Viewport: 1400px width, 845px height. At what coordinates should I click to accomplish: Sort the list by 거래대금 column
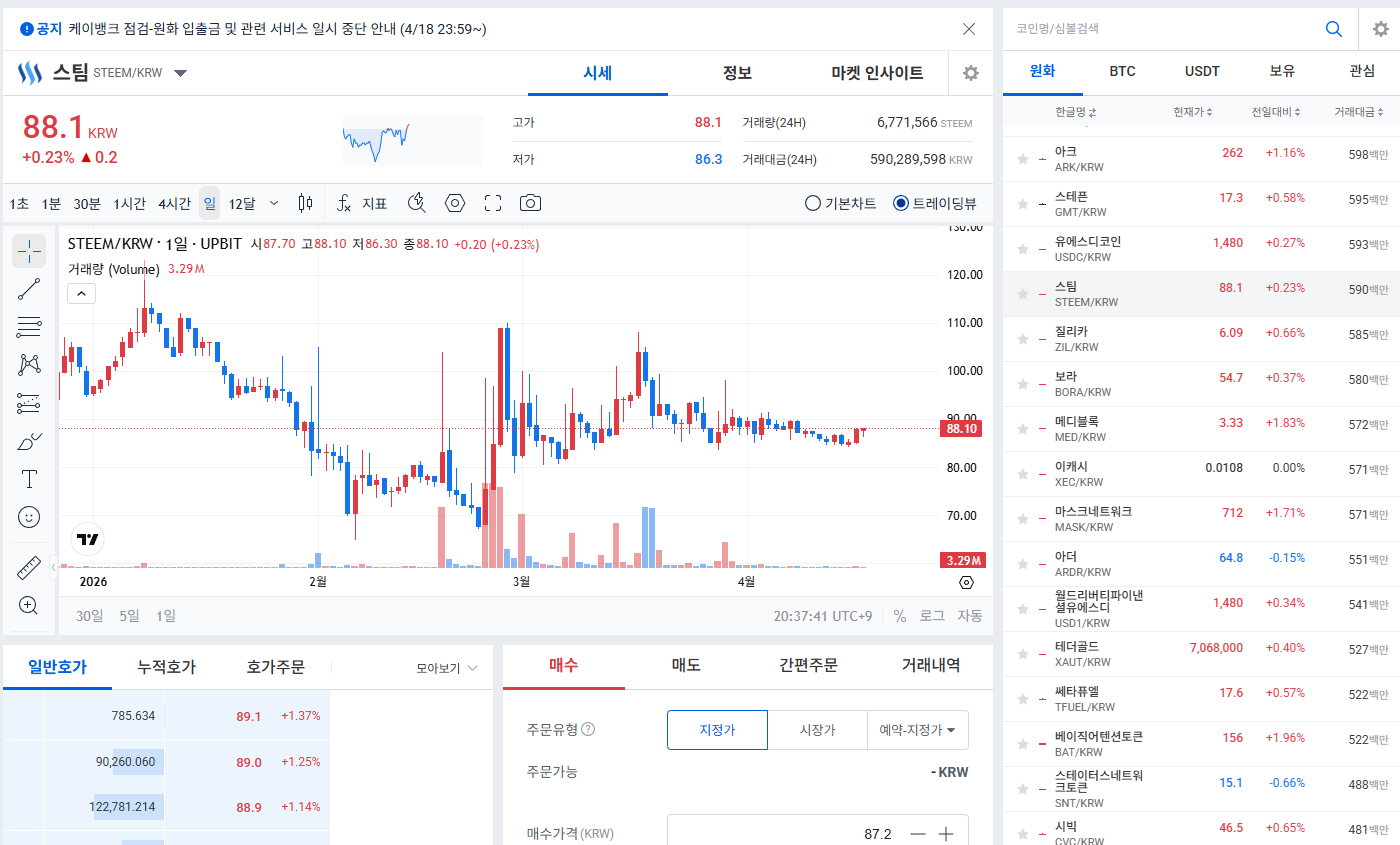[x=1360, y=112]
